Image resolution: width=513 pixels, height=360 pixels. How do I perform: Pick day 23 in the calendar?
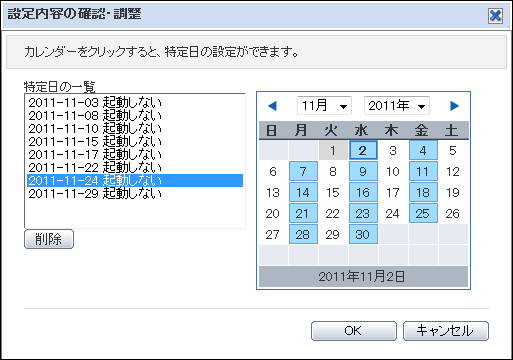pos(363,213)
